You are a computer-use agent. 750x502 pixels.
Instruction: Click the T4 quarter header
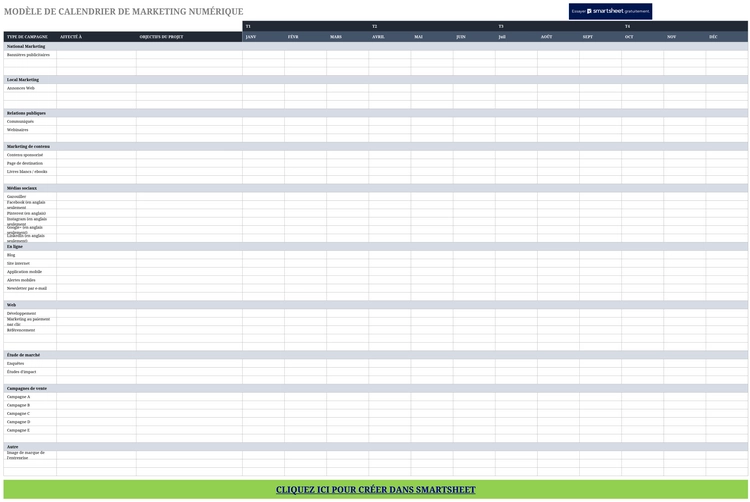(x=685, y=26)
